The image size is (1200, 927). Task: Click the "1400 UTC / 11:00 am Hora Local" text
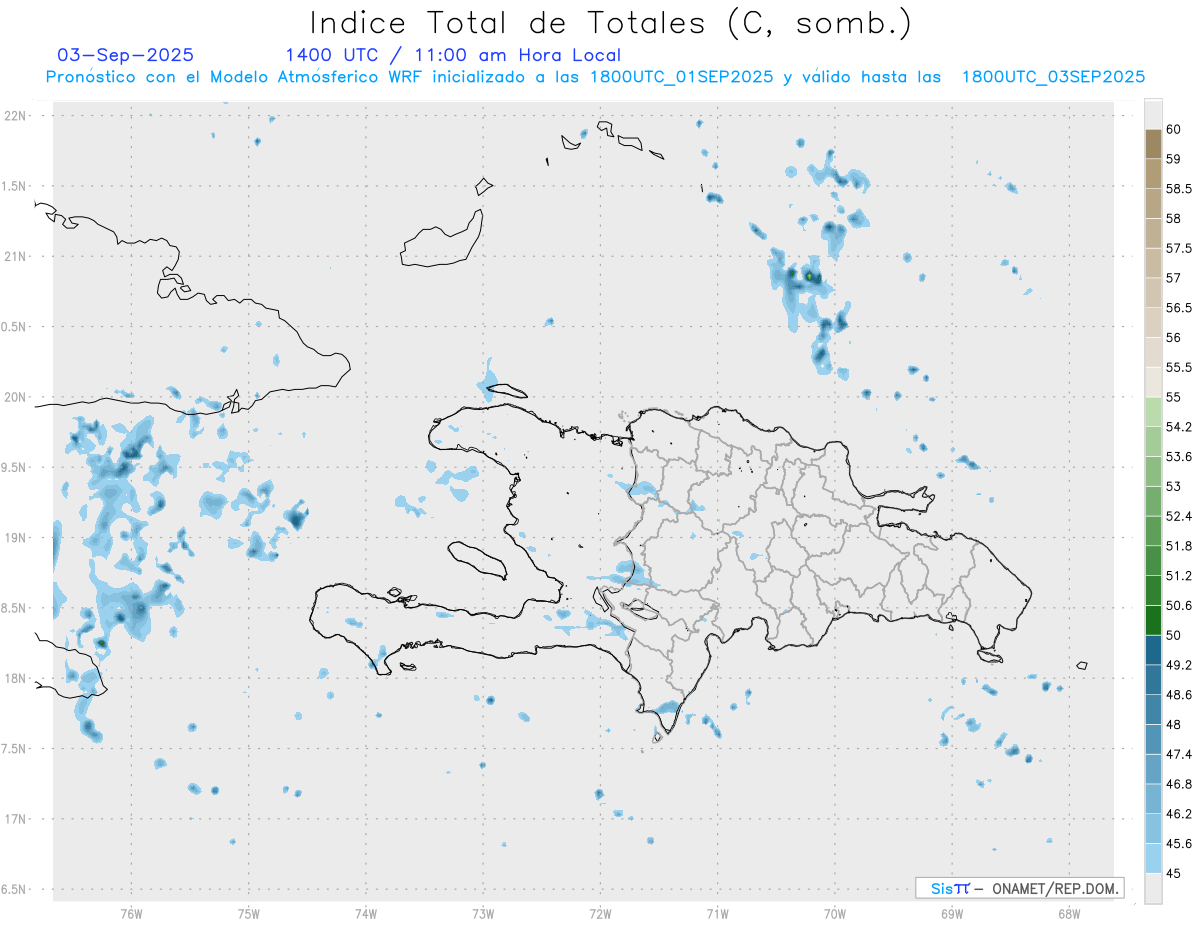[x=453, y=55]
